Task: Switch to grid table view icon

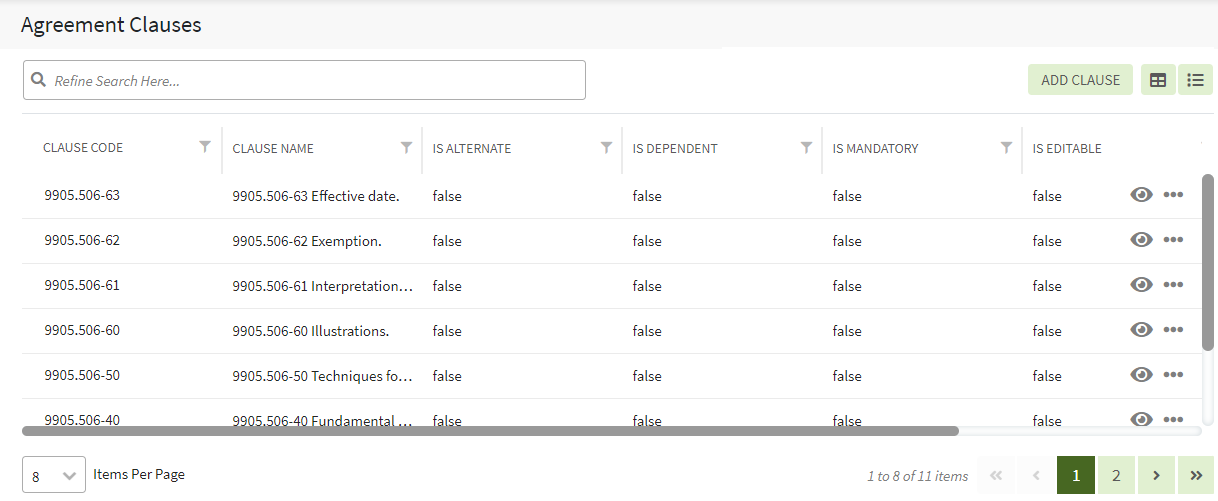Action: 1158,80
